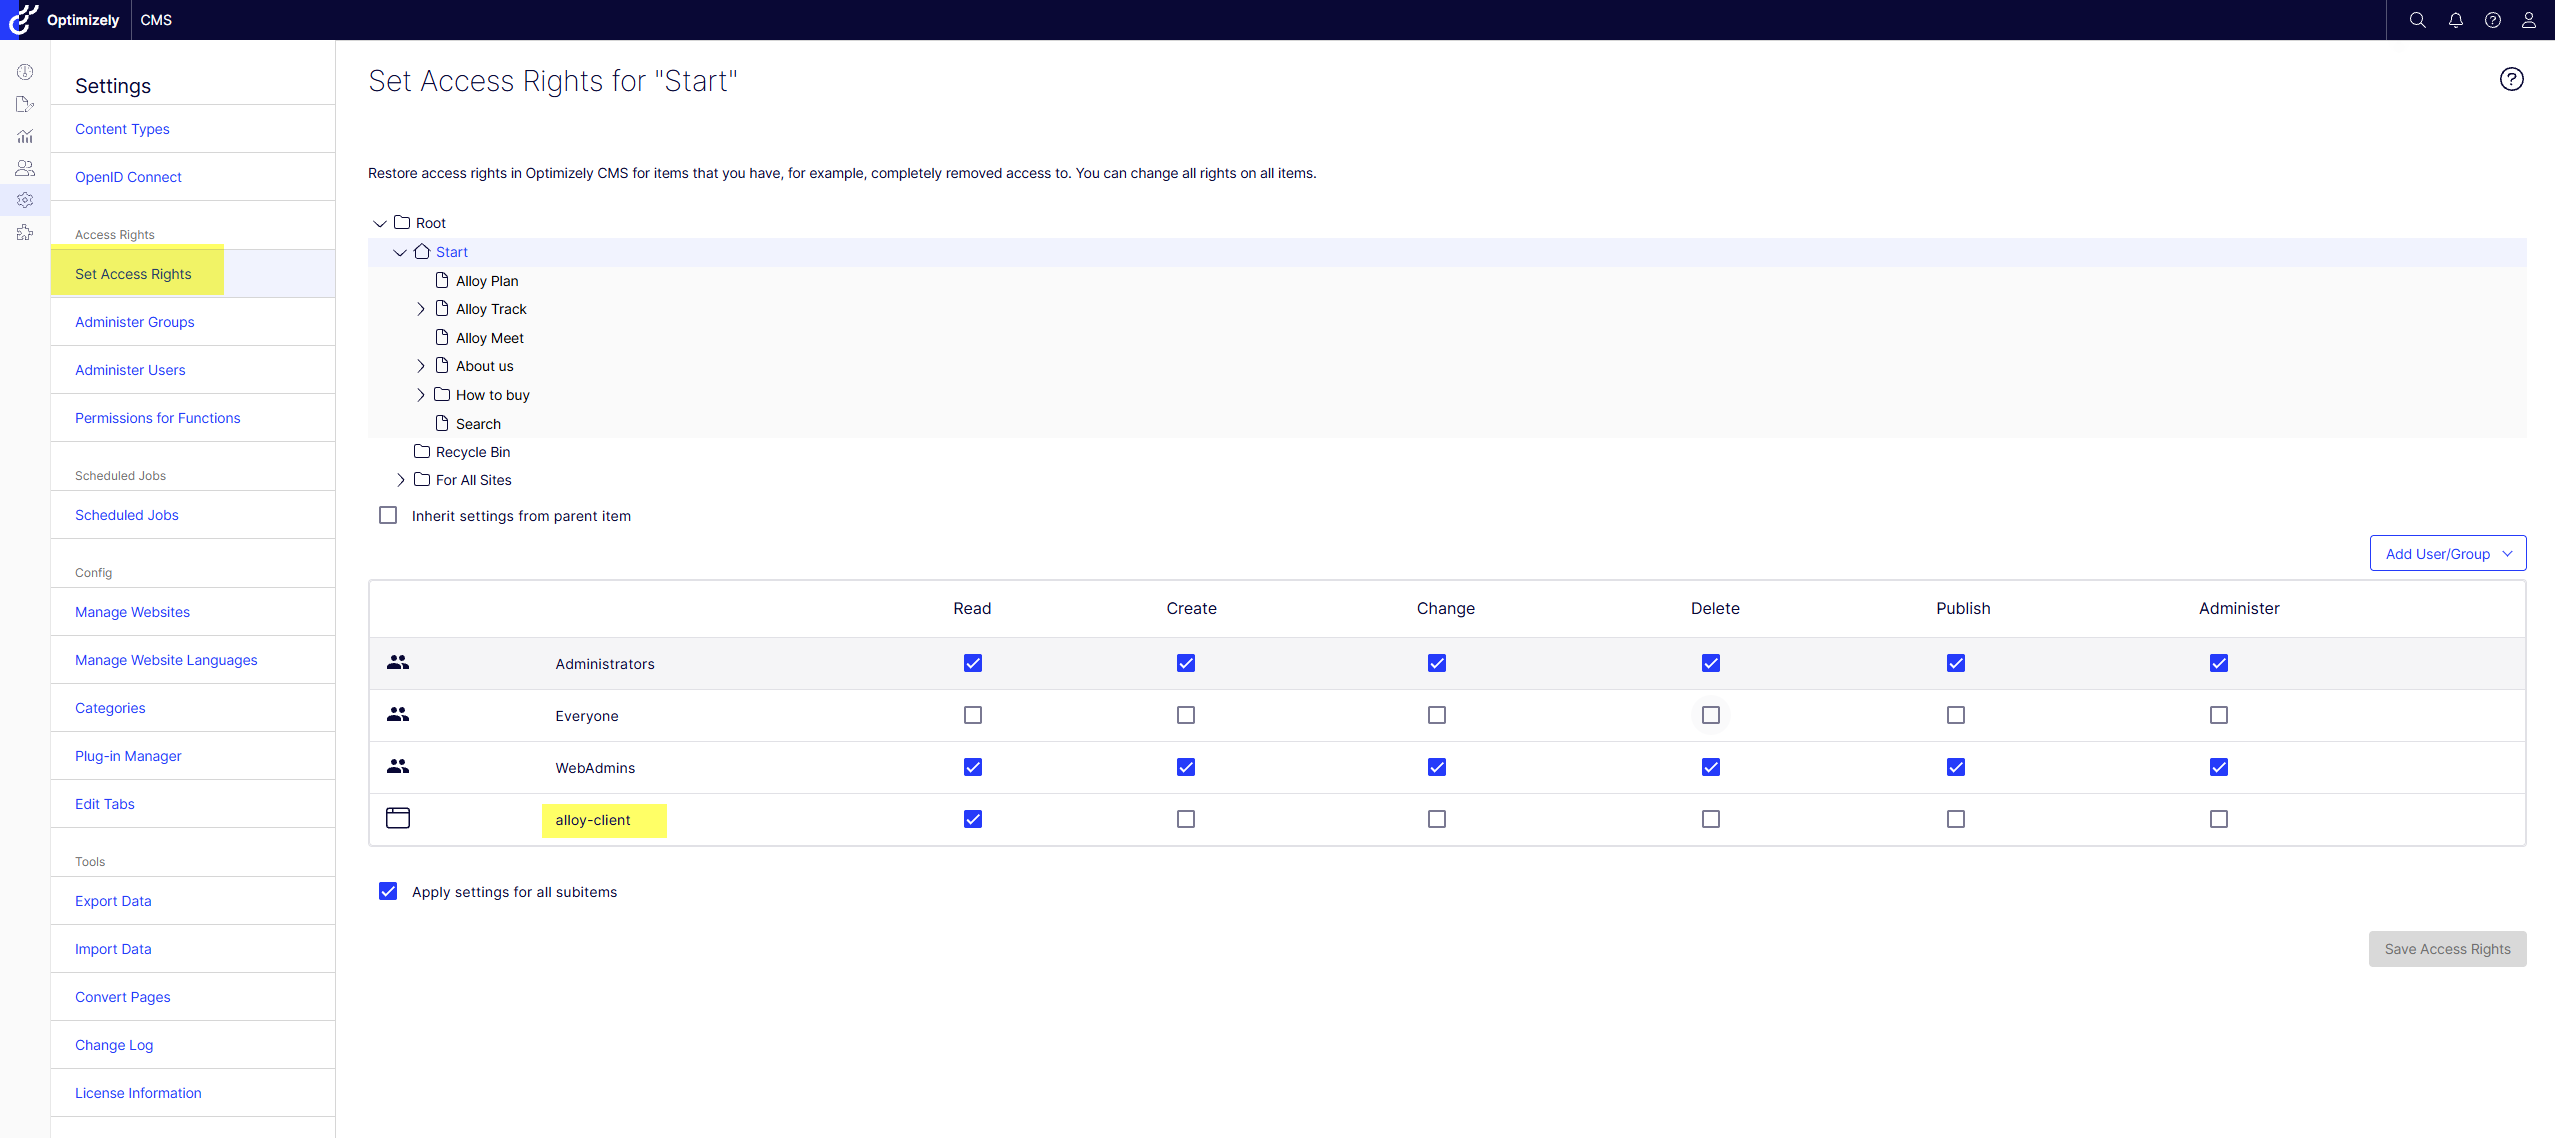Check Change for alloy-client
The width and height of the screenshot is (2555, 1138).
click(1437, 819)
